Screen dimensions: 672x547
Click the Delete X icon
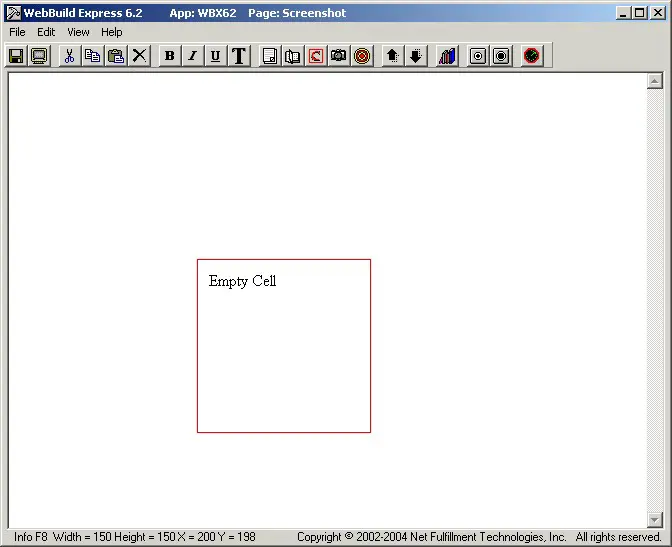[140, 56]
